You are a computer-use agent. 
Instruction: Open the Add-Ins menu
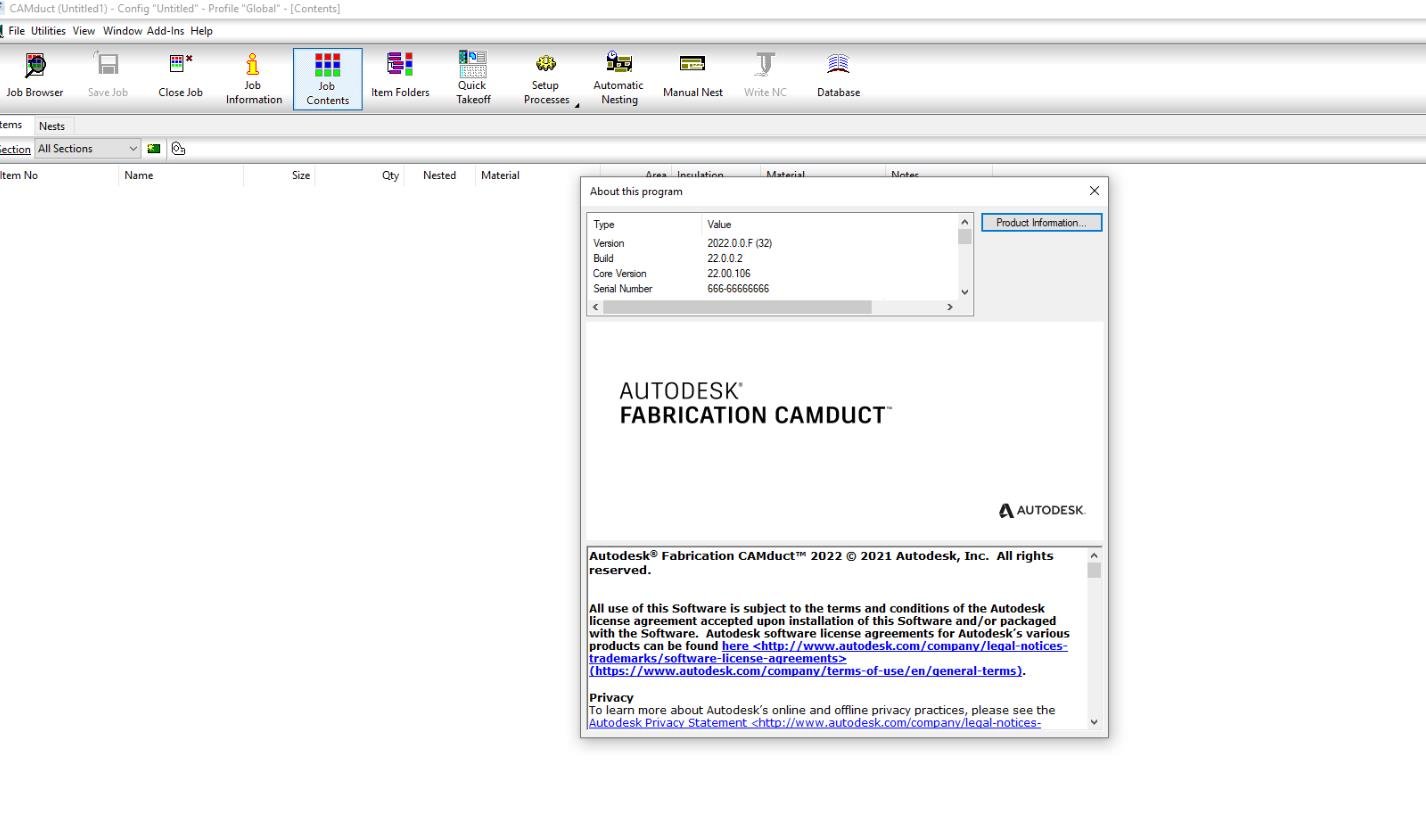point(165,31)
